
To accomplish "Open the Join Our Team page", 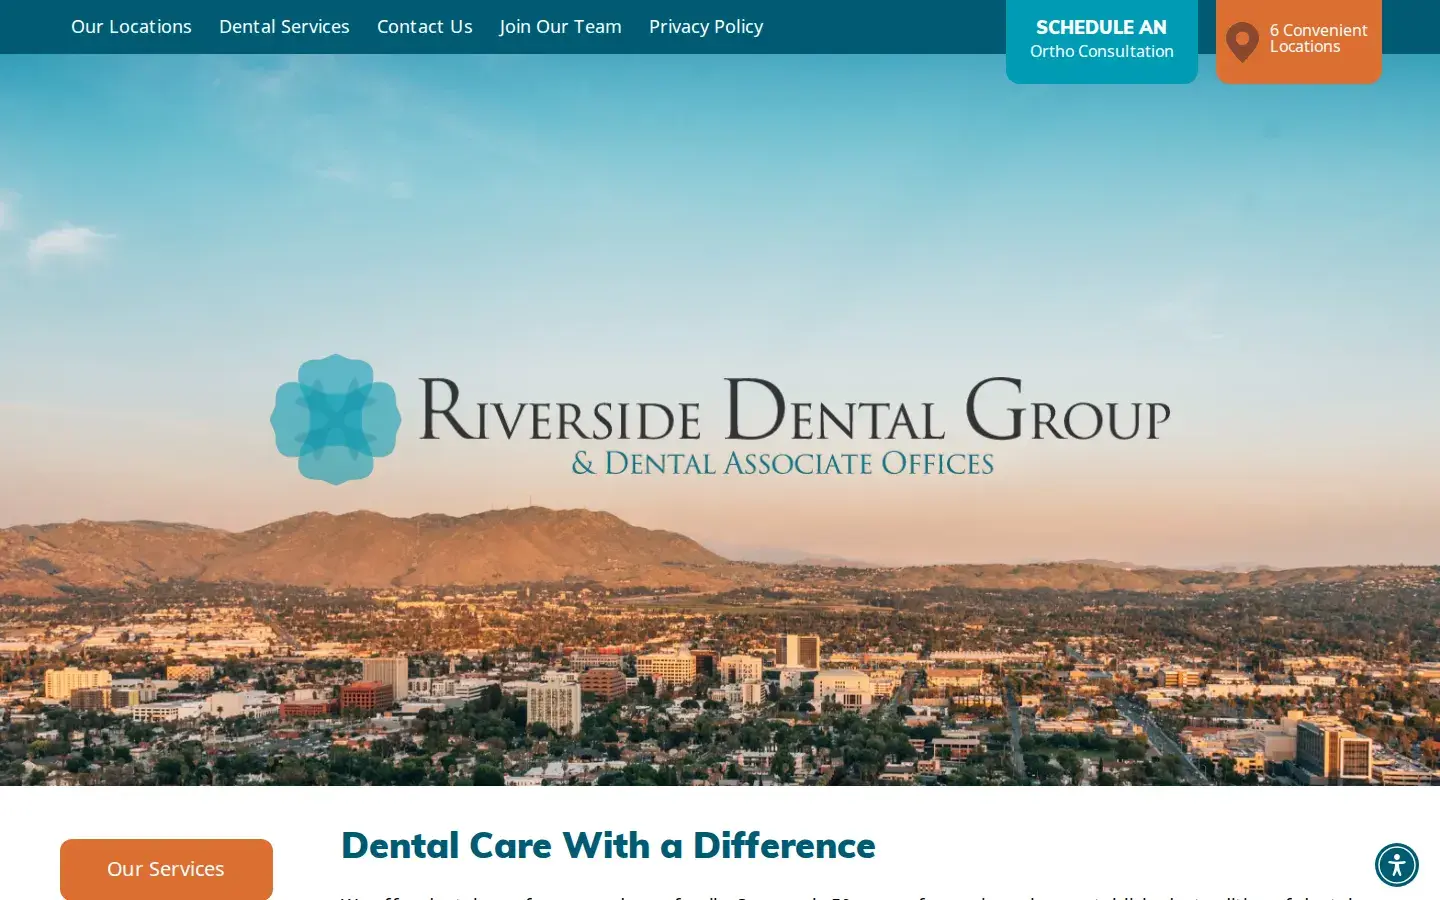I will click(x=560, y=27).
